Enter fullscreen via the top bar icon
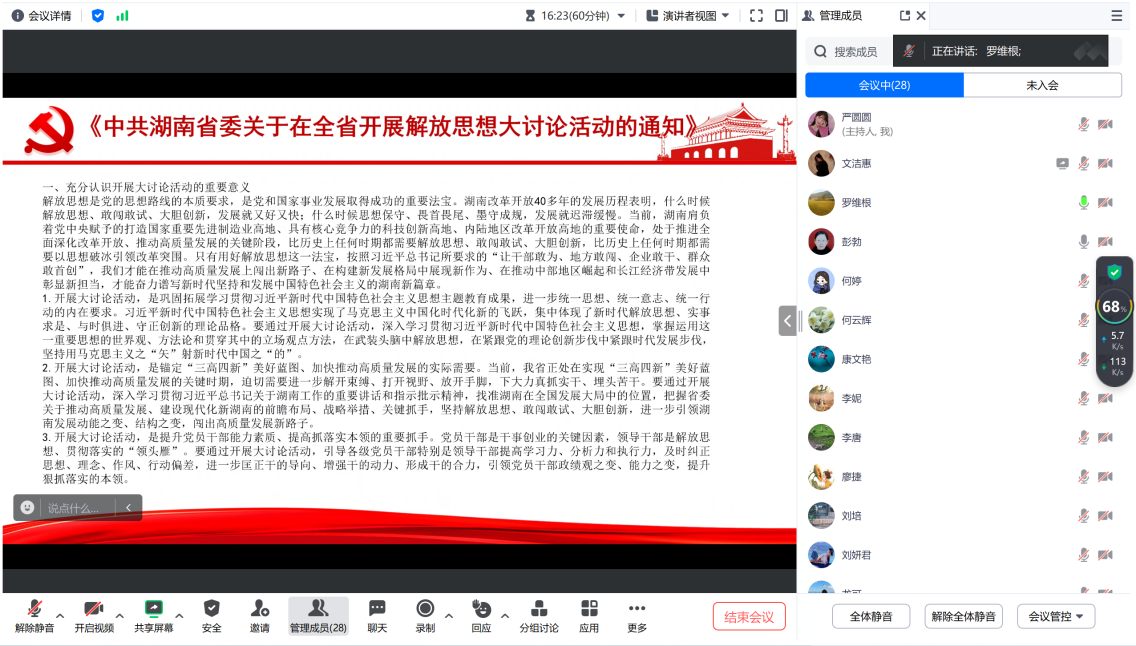The height and width of the screenshot is (646, 1136). 756,16
